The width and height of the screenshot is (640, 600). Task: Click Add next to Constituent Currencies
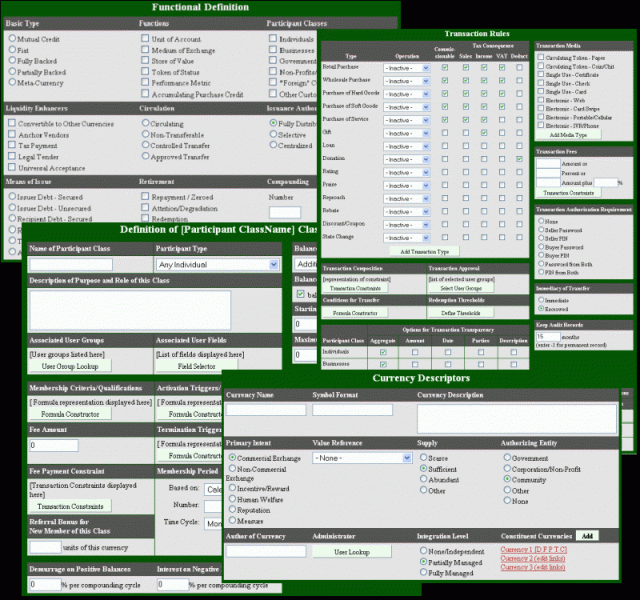(587, 536)
